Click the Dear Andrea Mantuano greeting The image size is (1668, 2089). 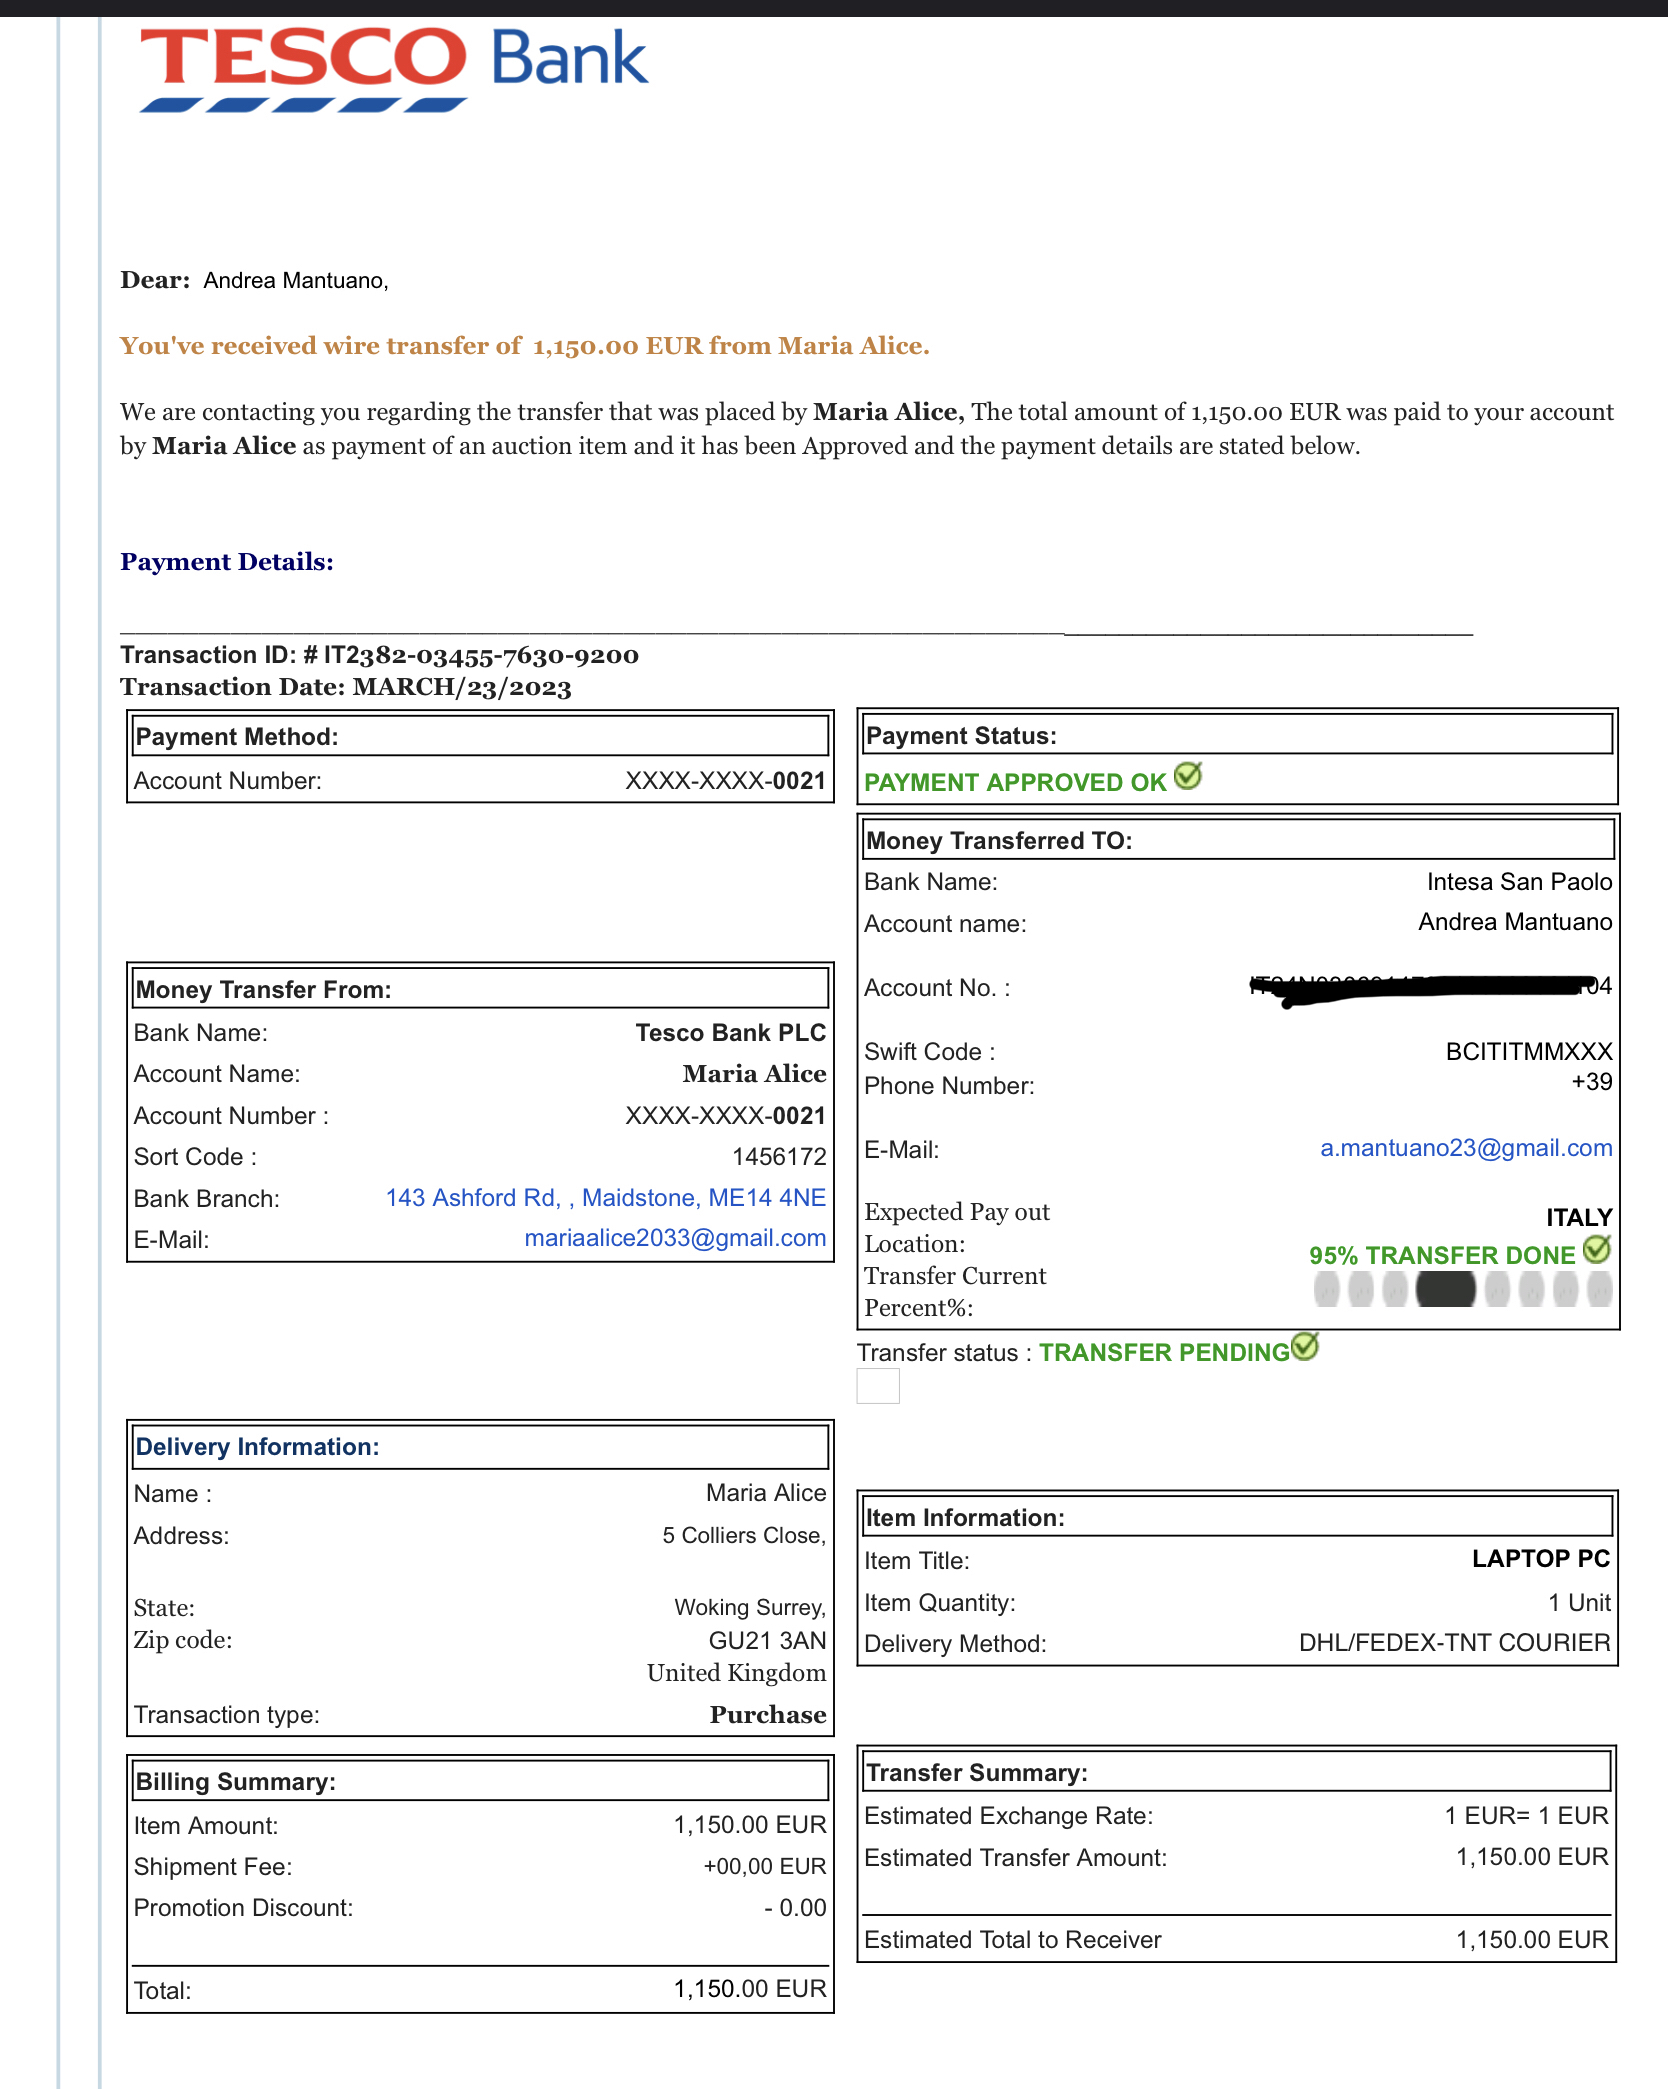[255, 281]
